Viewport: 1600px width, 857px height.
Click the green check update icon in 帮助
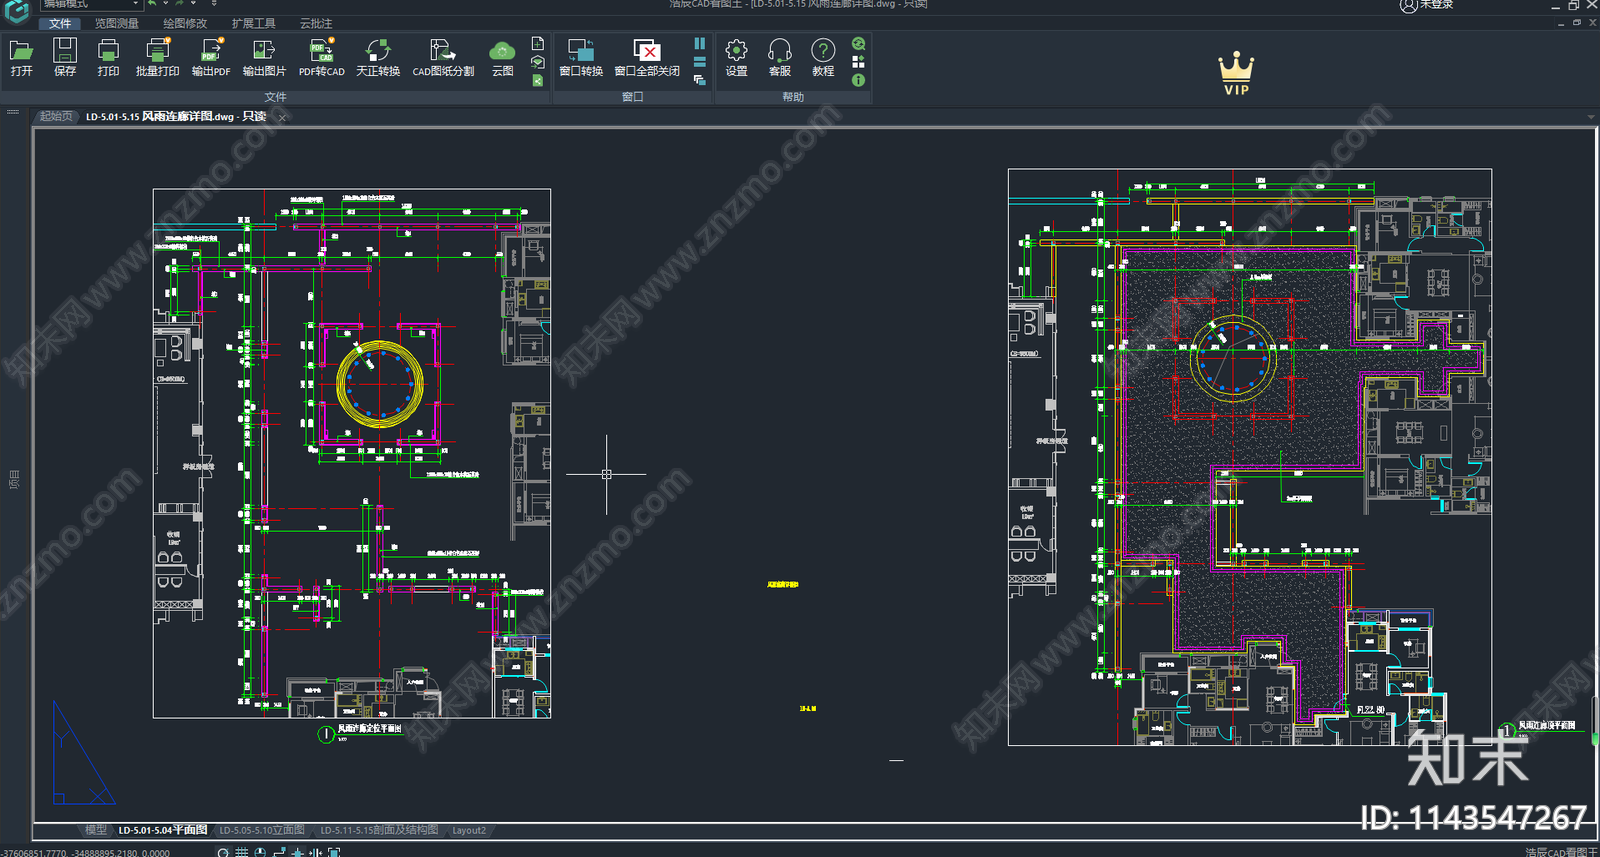858,44
